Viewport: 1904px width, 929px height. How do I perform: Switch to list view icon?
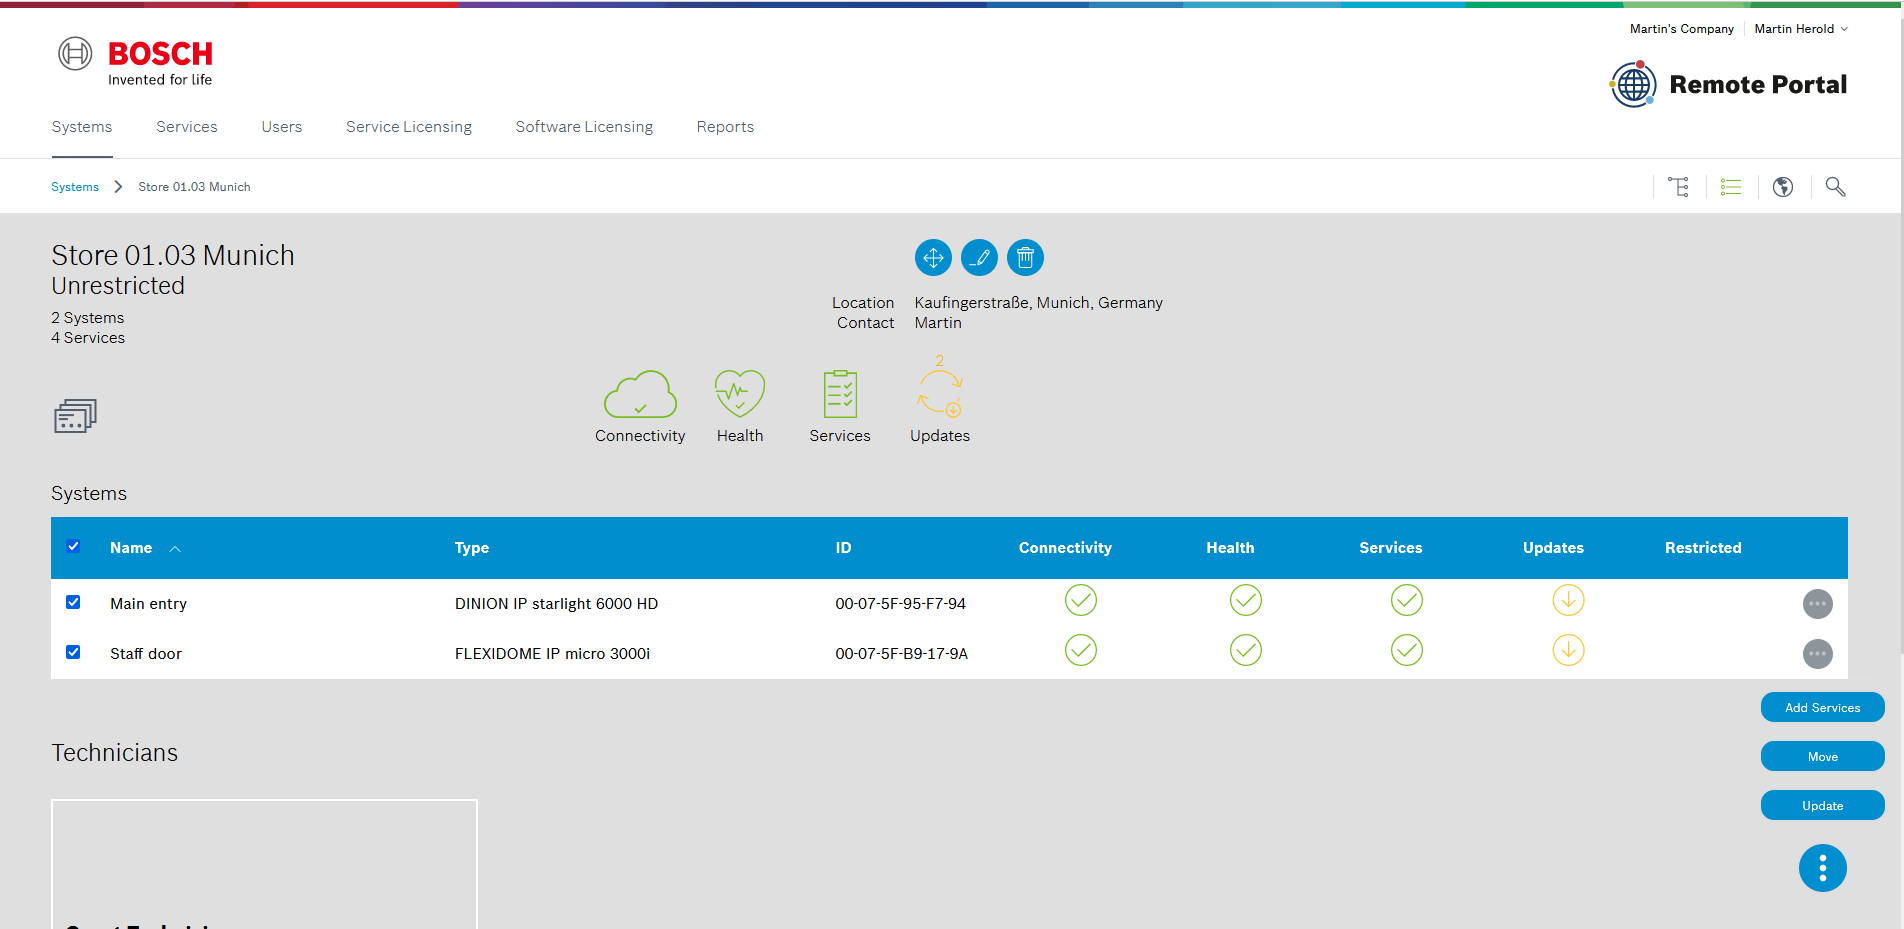point(1731,187)
